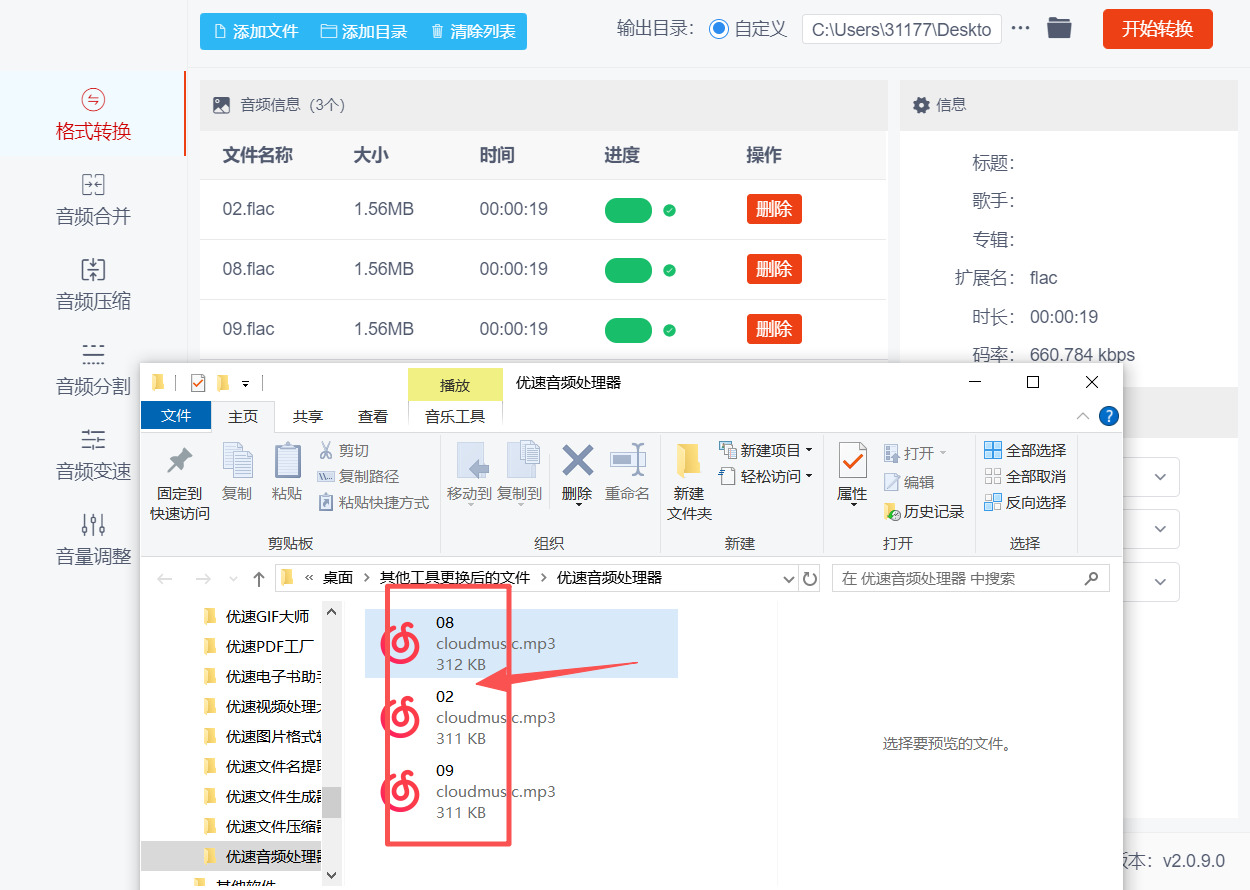Open the 优速GIF大师 folder in tree
The image size is (1250, 890).
258,616
